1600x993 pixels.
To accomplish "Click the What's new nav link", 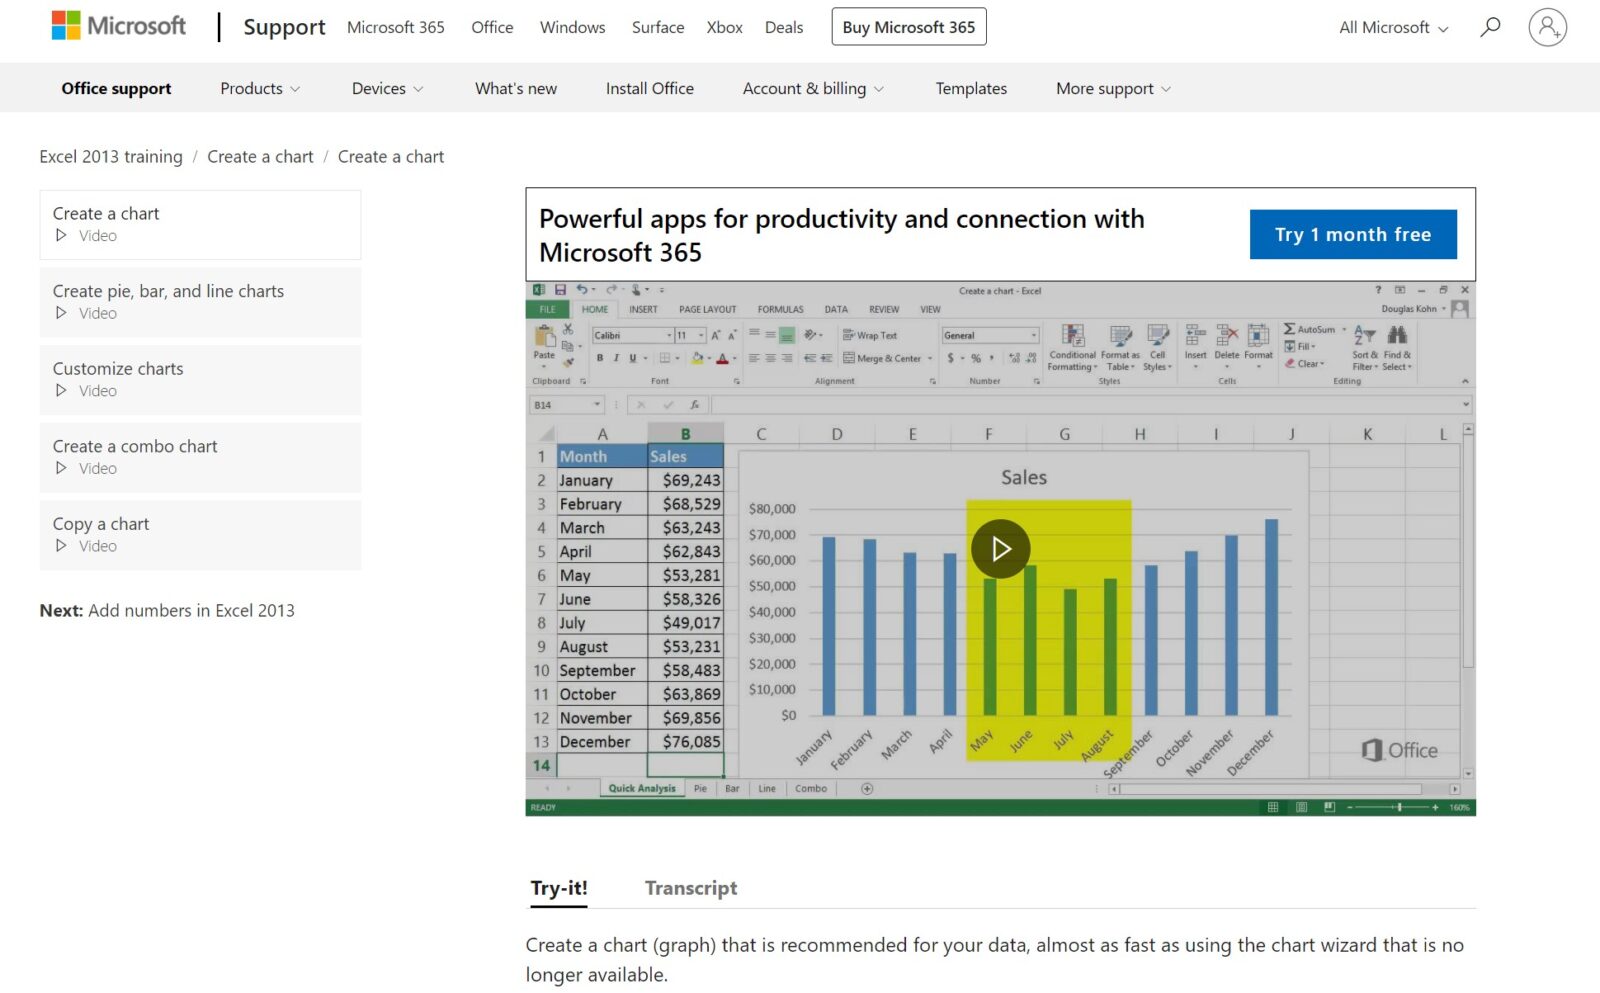I will 516,88.
